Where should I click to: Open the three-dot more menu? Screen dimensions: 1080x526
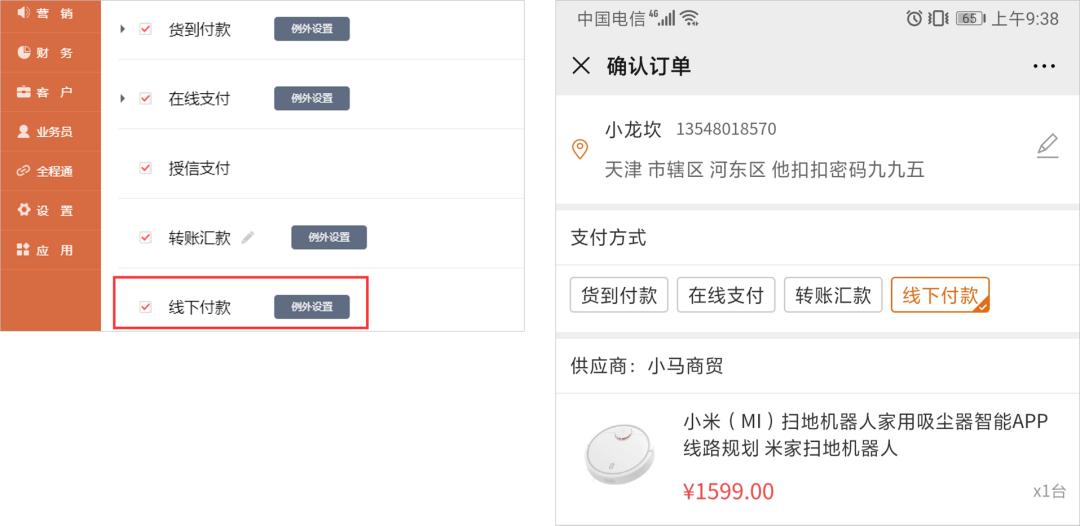click(x=1044, y=66)
